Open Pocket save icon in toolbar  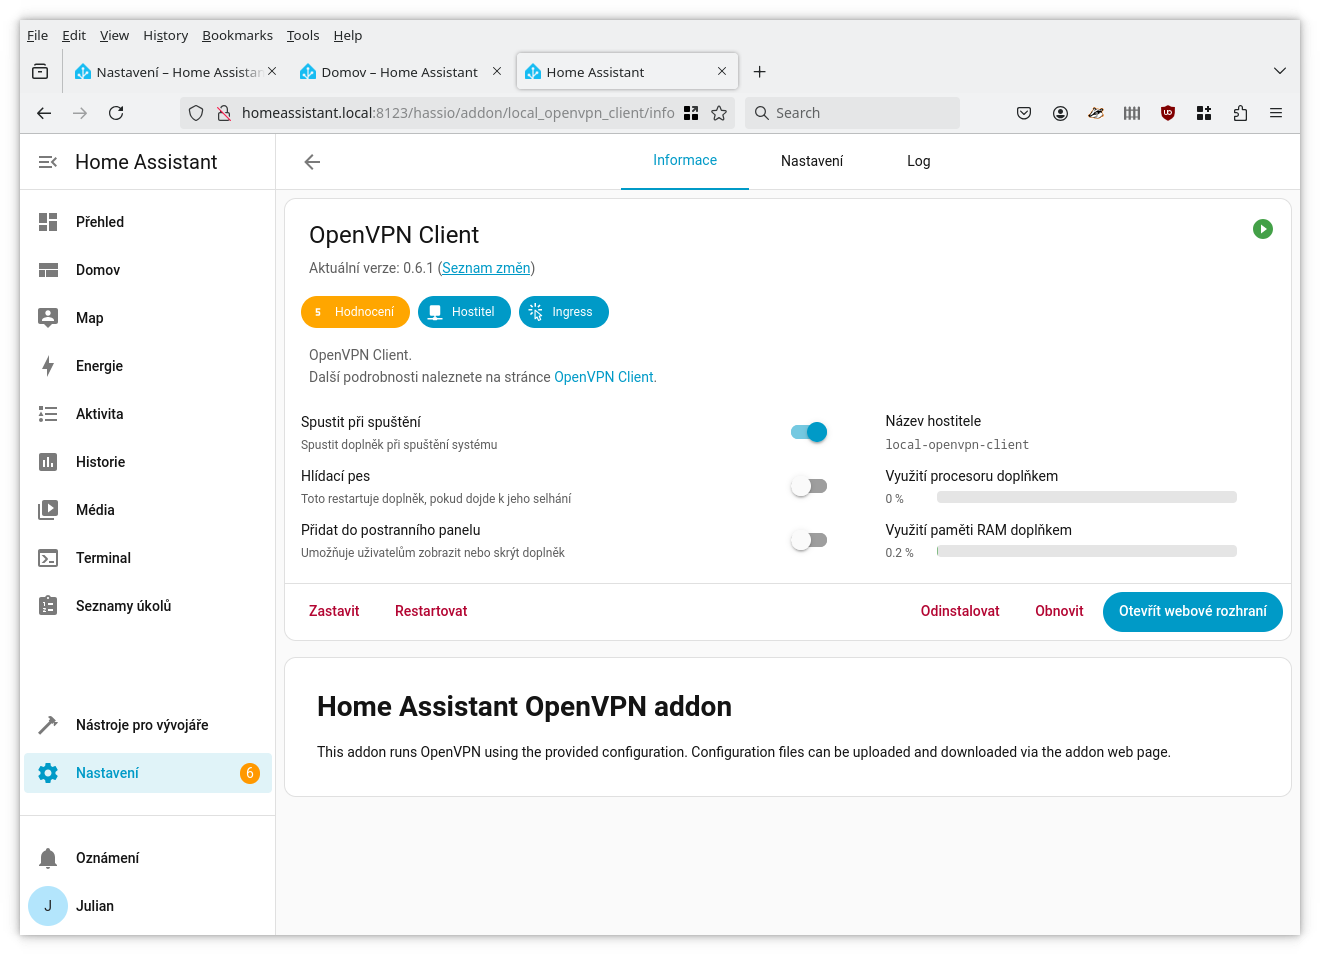click(1024, 113)
